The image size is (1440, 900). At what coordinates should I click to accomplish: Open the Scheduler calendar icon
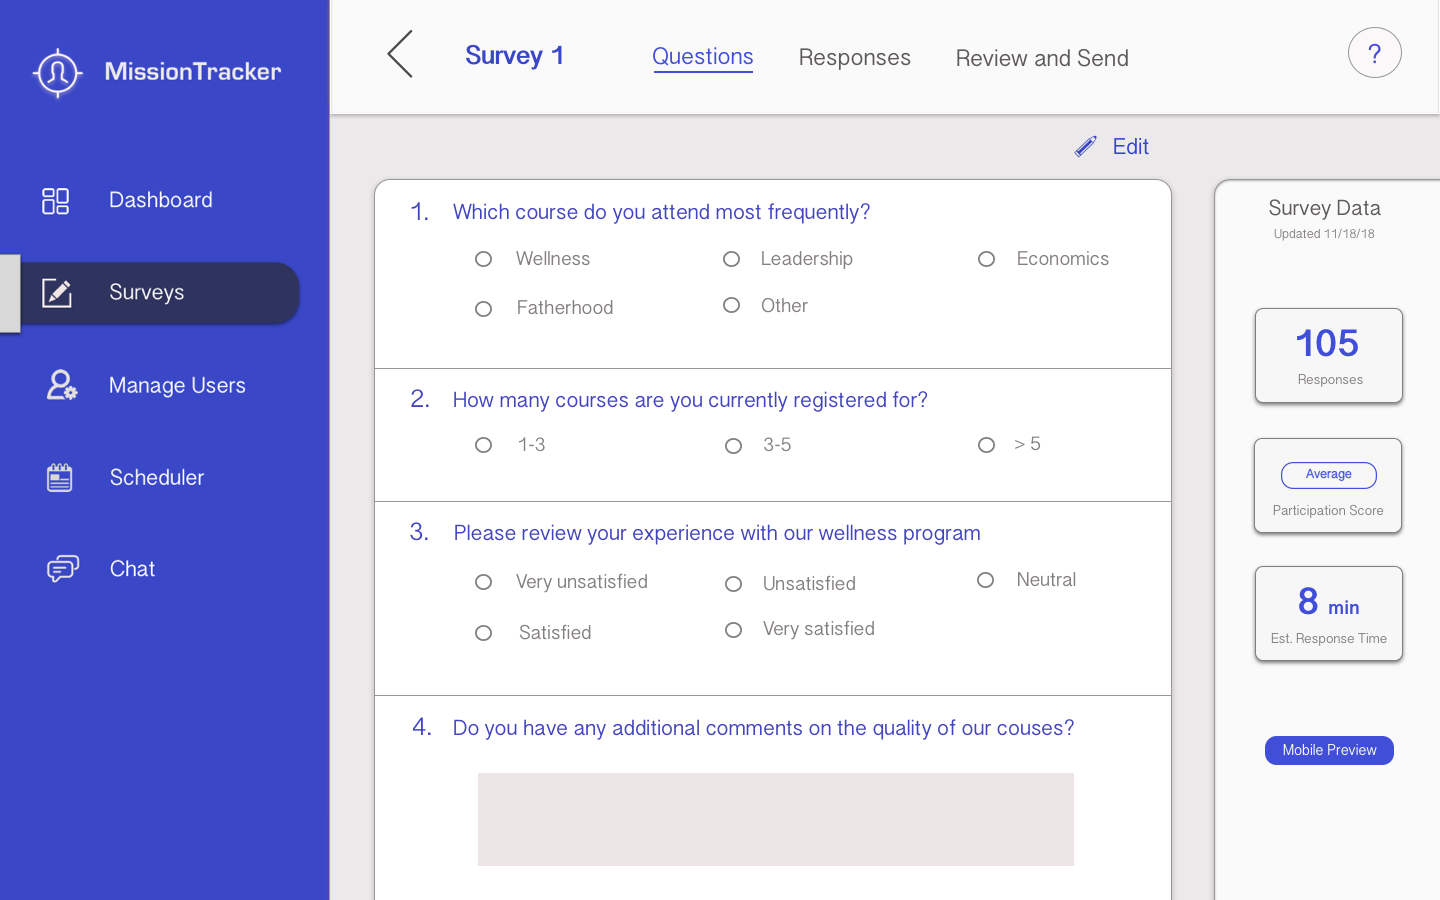pyautogui.click(x=60, y=477)
